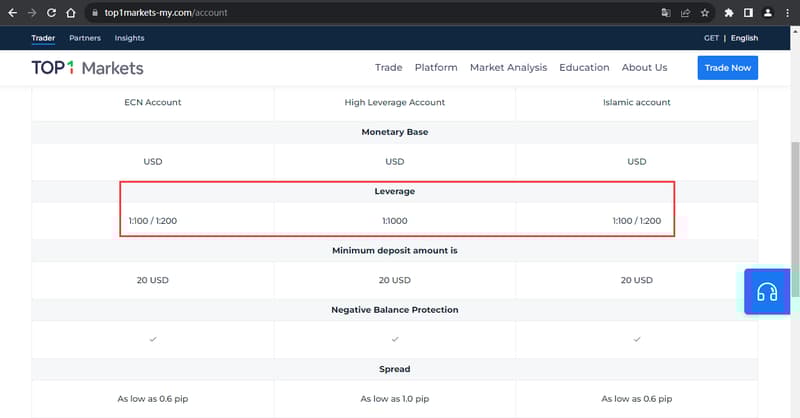The height and width of the screenshot is (418, 800).
Task: Open the browser extensions puzzle icon
Action: 729,13
